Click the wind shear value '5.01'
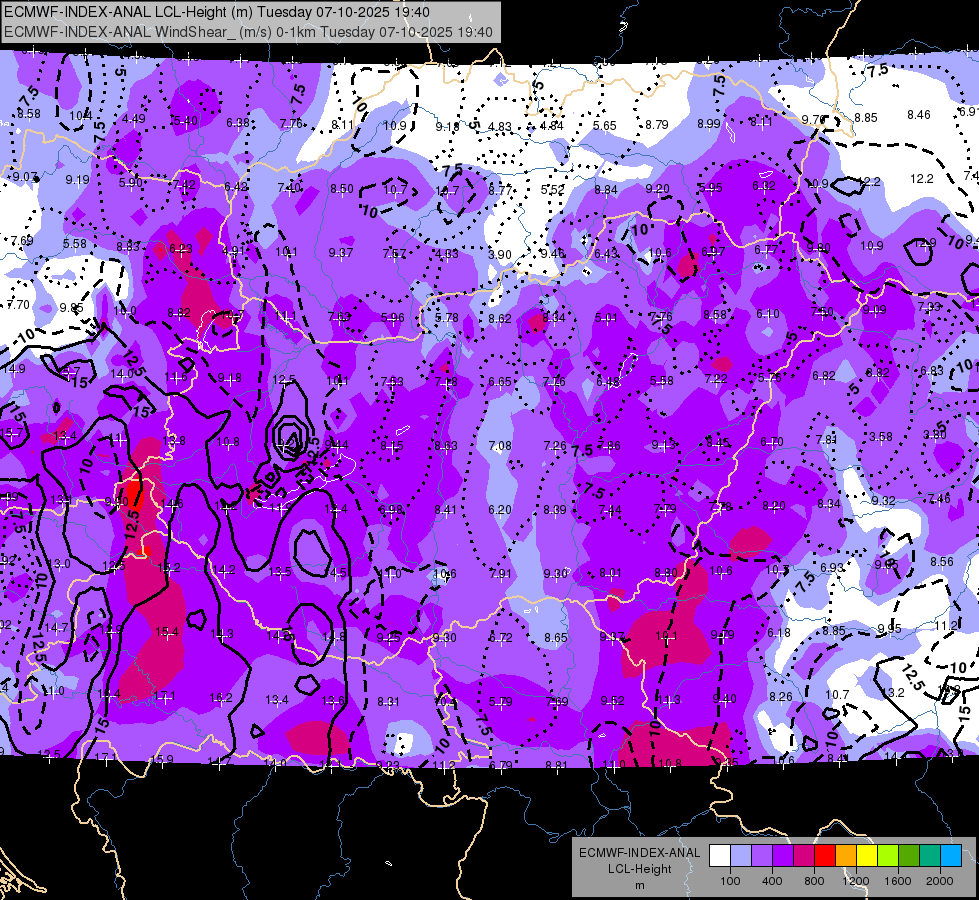The image size is (979, 900). pos(606,317)
